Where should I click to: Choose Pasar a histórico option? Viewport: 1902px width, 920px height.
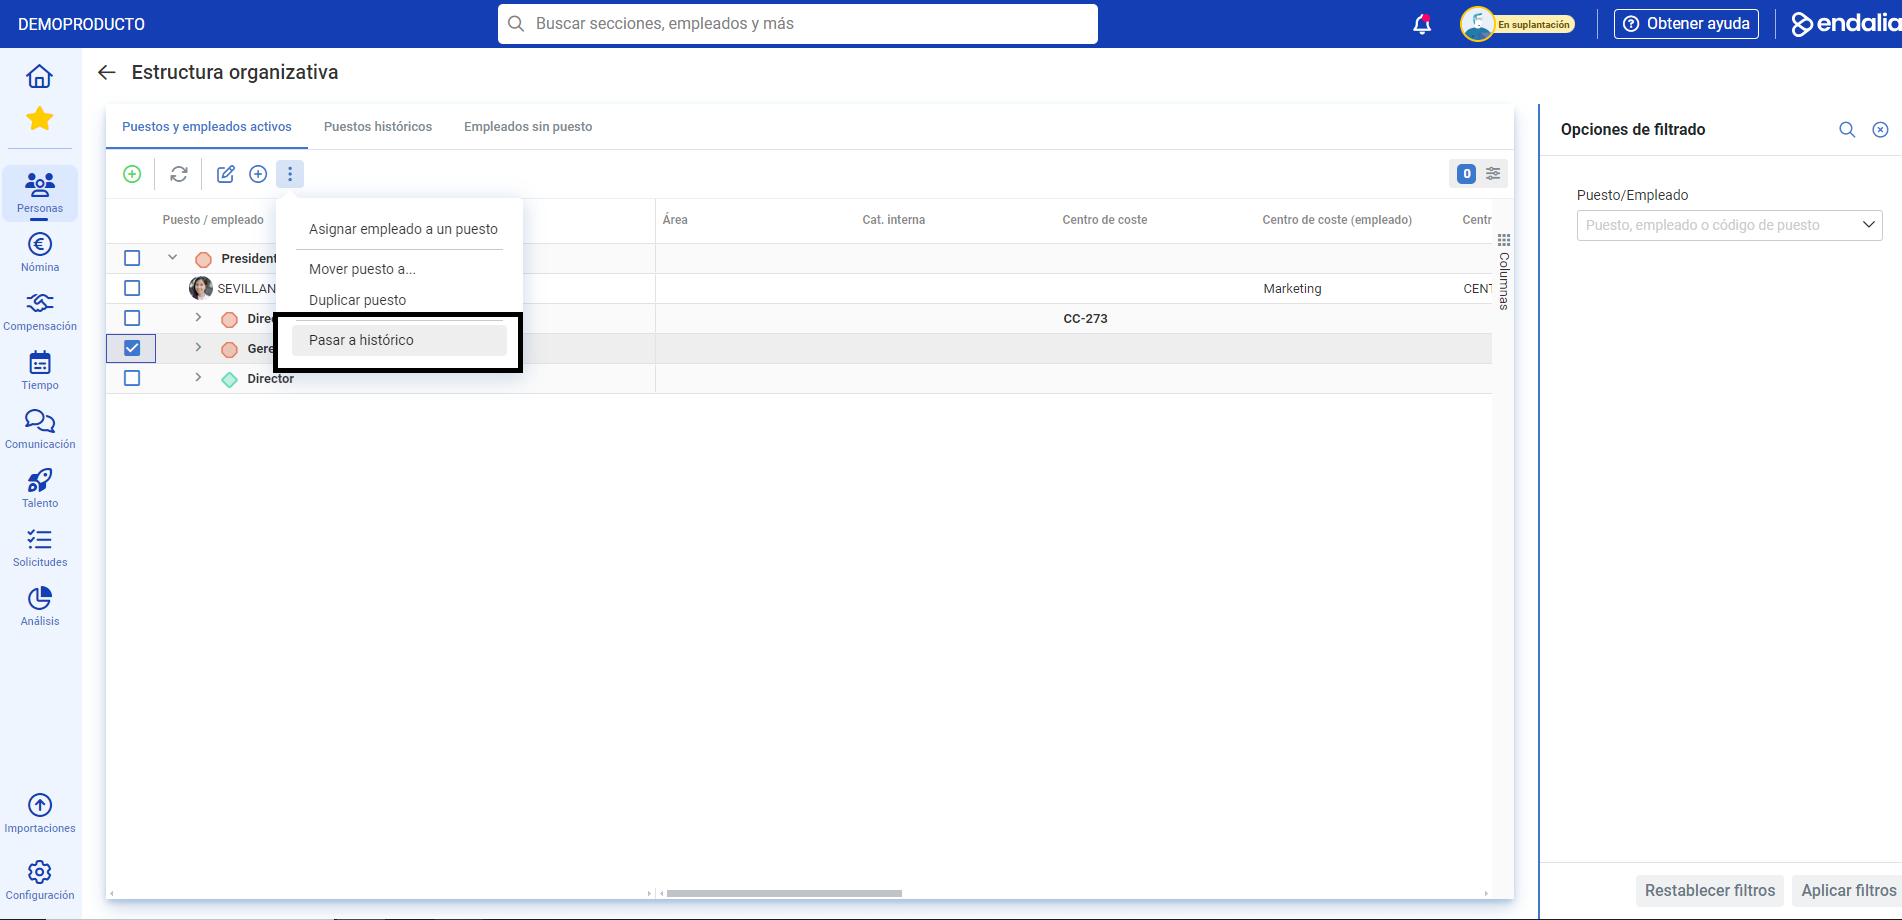400,340
